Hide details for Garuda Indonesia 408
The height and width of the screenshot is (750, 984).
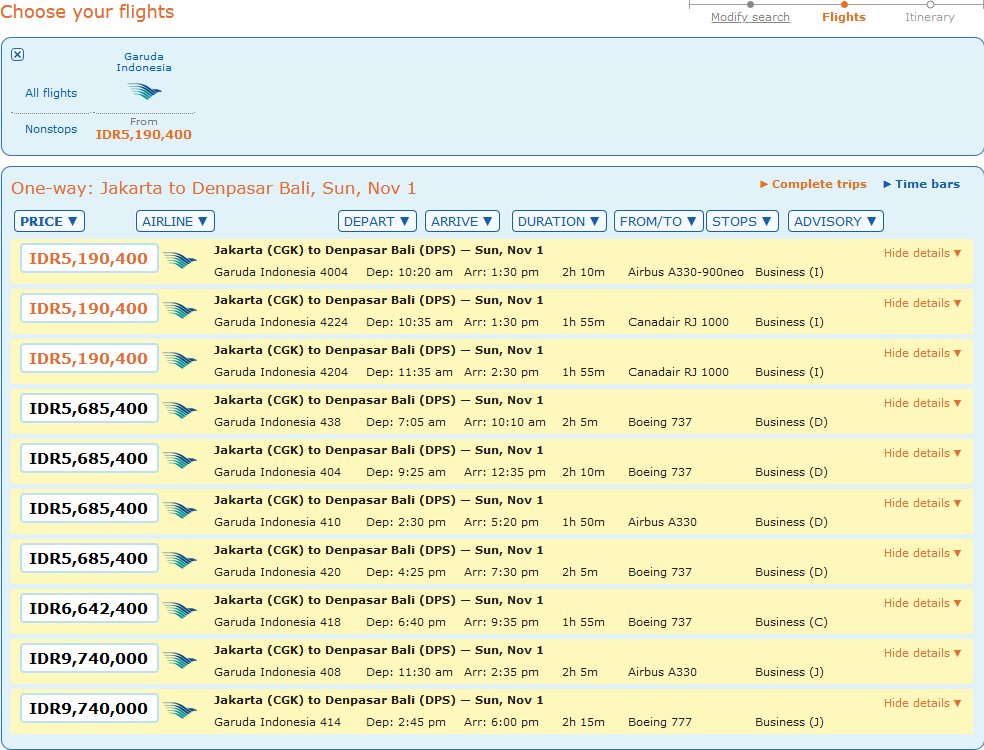pyautogui.click(x=922, y=653)
